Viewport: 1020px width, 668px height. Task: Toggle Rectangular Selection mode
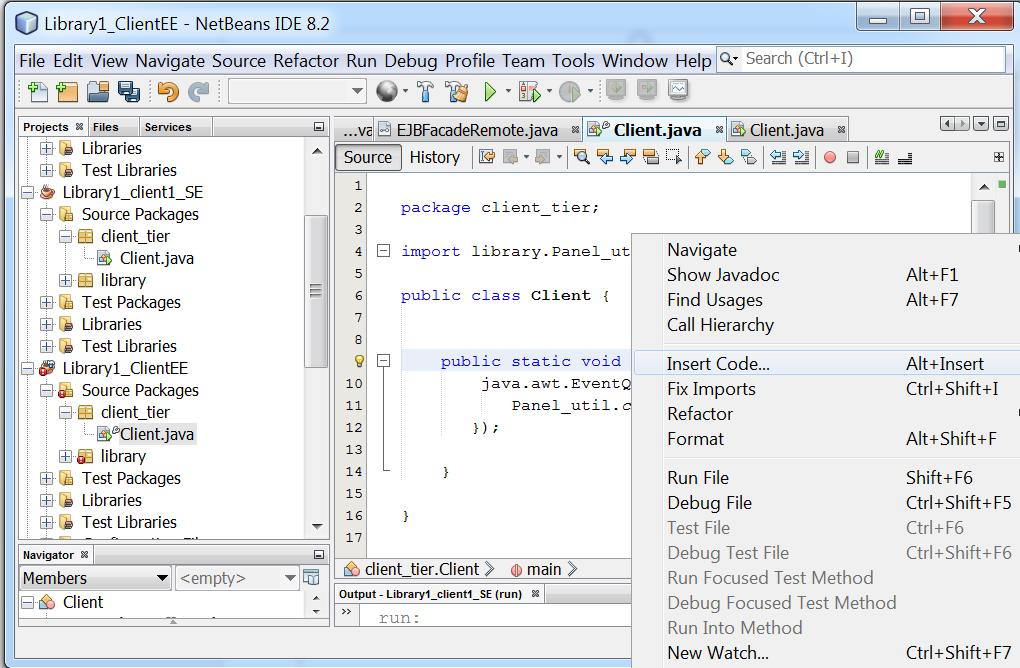coord(674,157)
